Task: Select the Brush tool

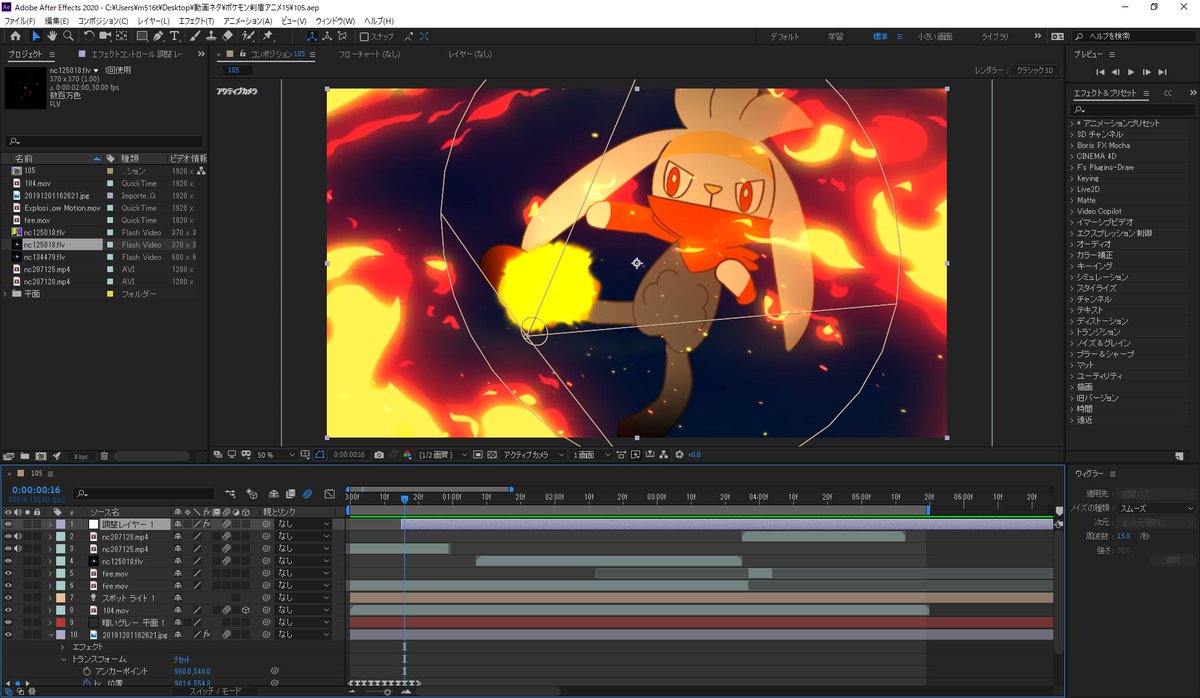Action: 196,36
